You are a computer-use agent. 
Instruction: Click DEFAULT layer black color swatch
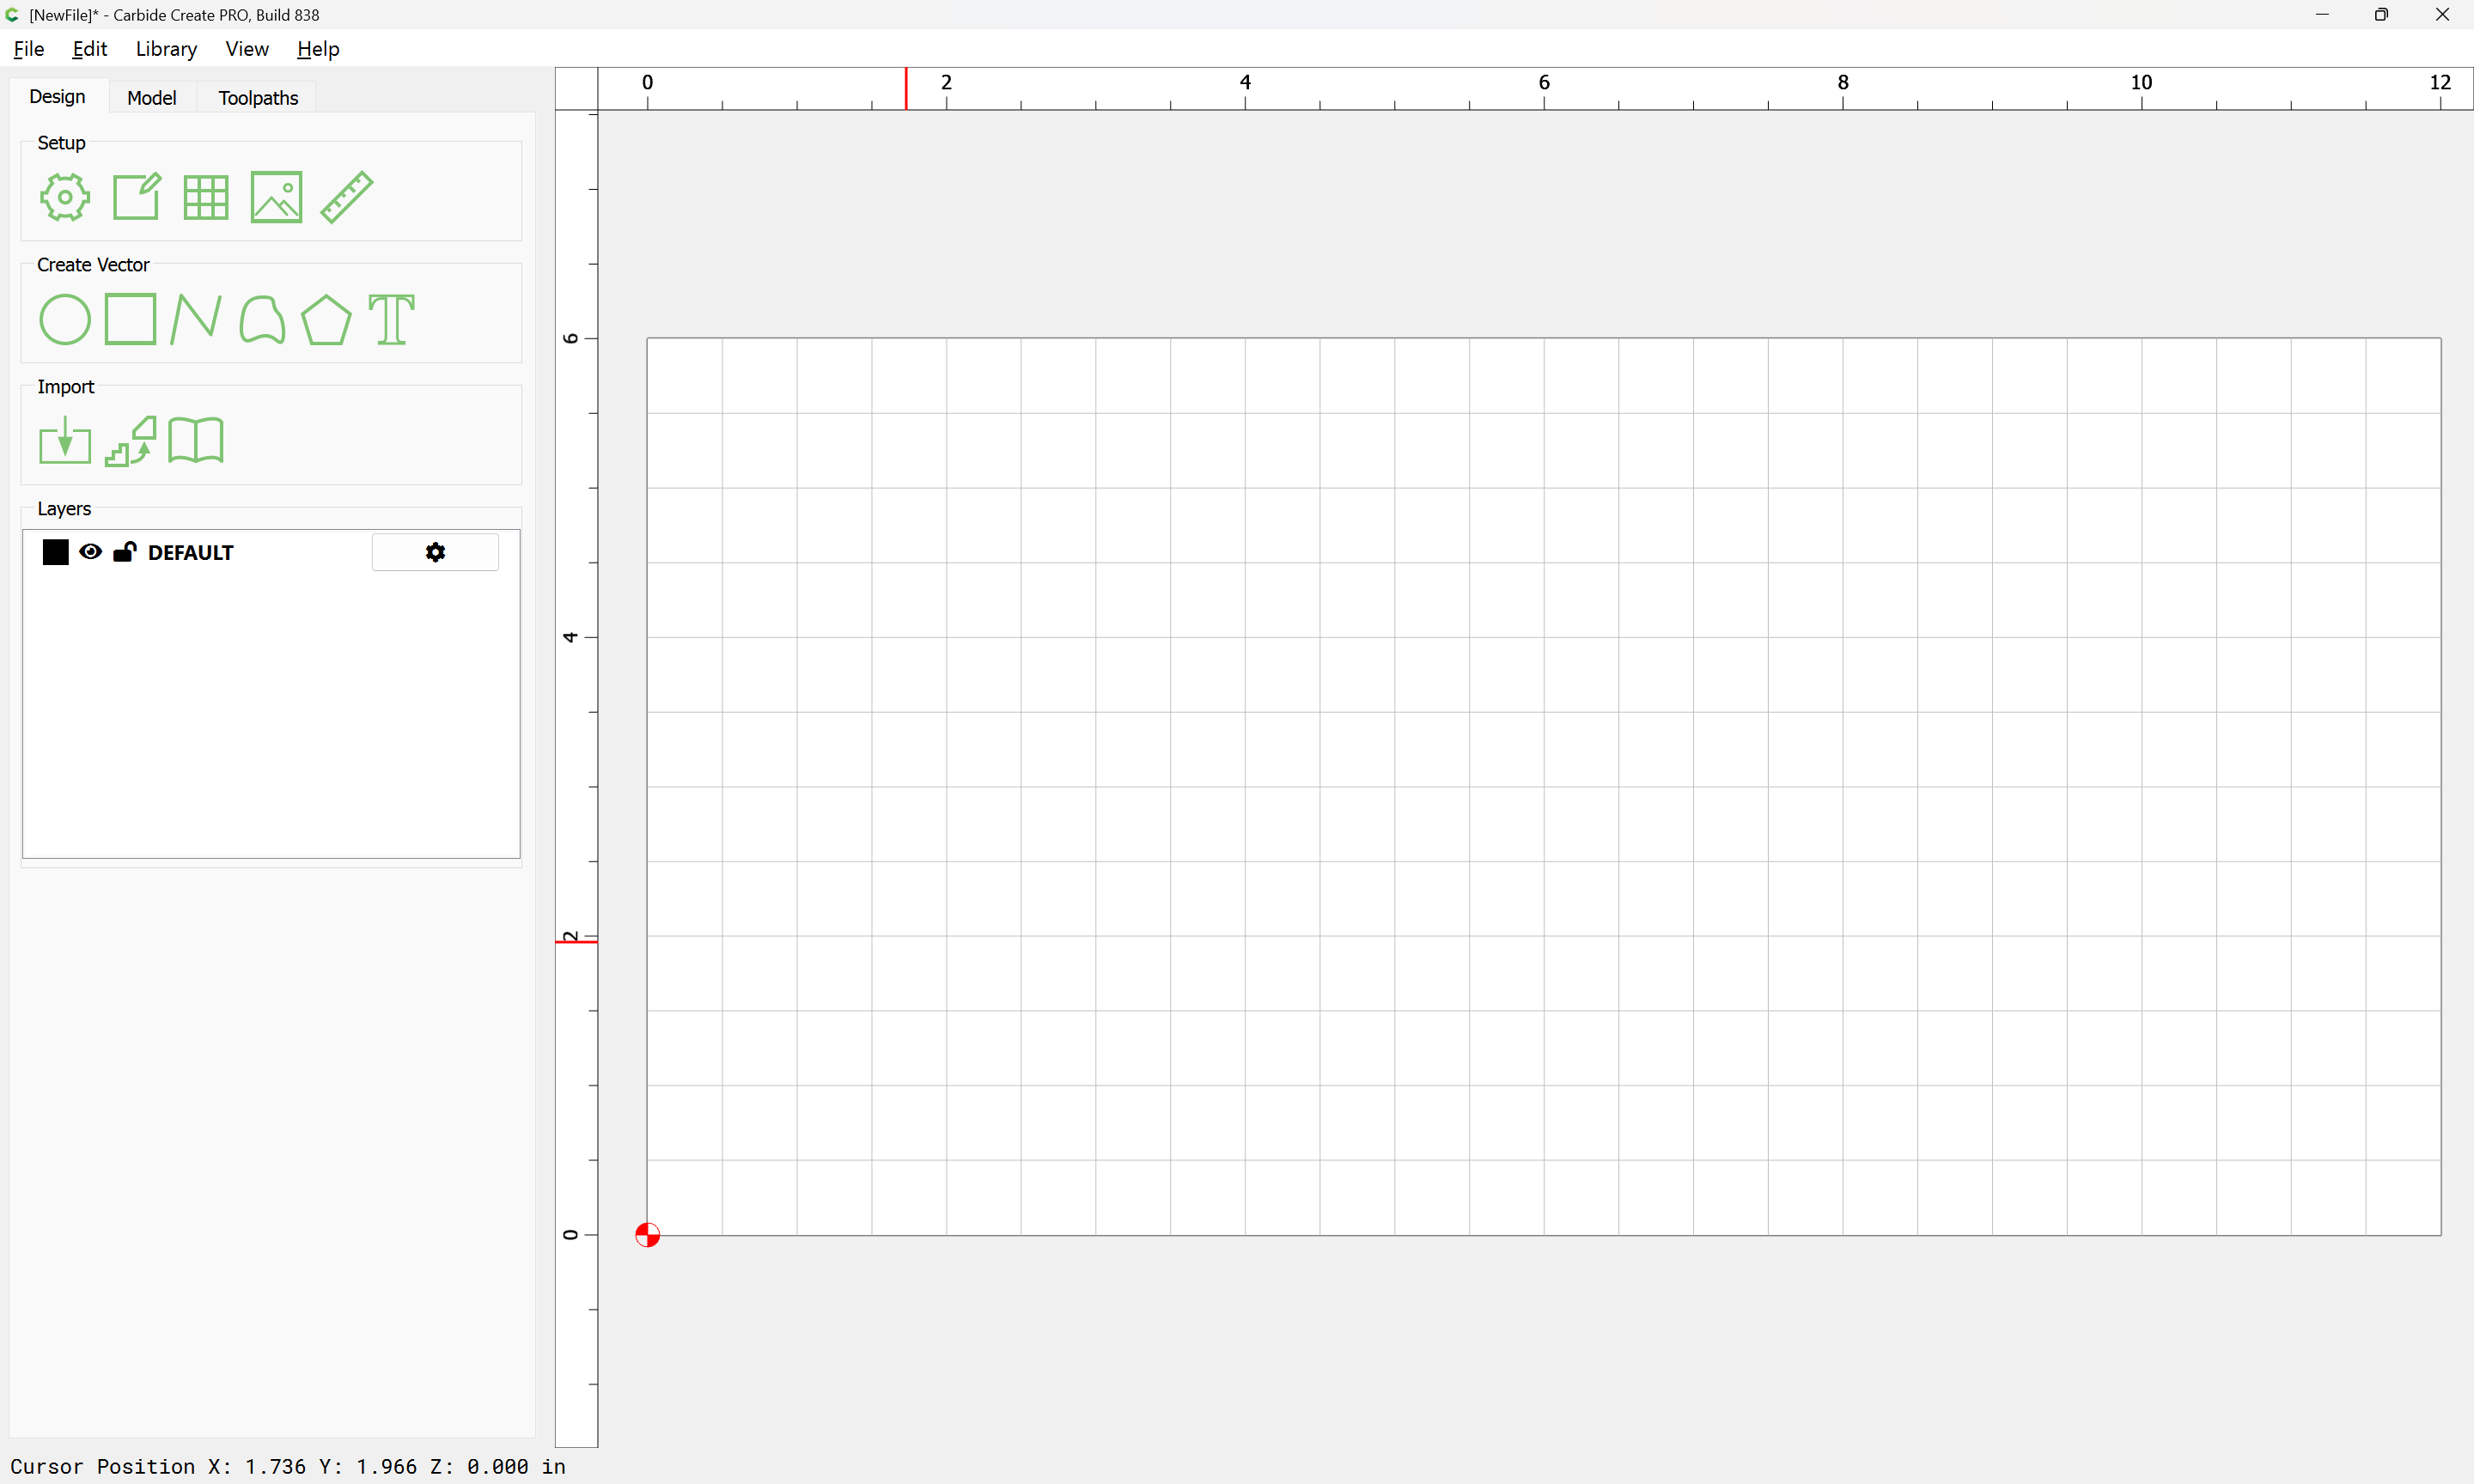56,552
